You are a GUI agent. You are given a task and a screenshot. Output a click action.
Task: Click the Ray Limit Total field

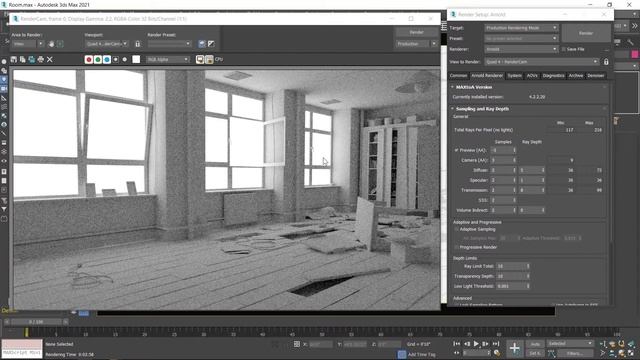[513, 266]
